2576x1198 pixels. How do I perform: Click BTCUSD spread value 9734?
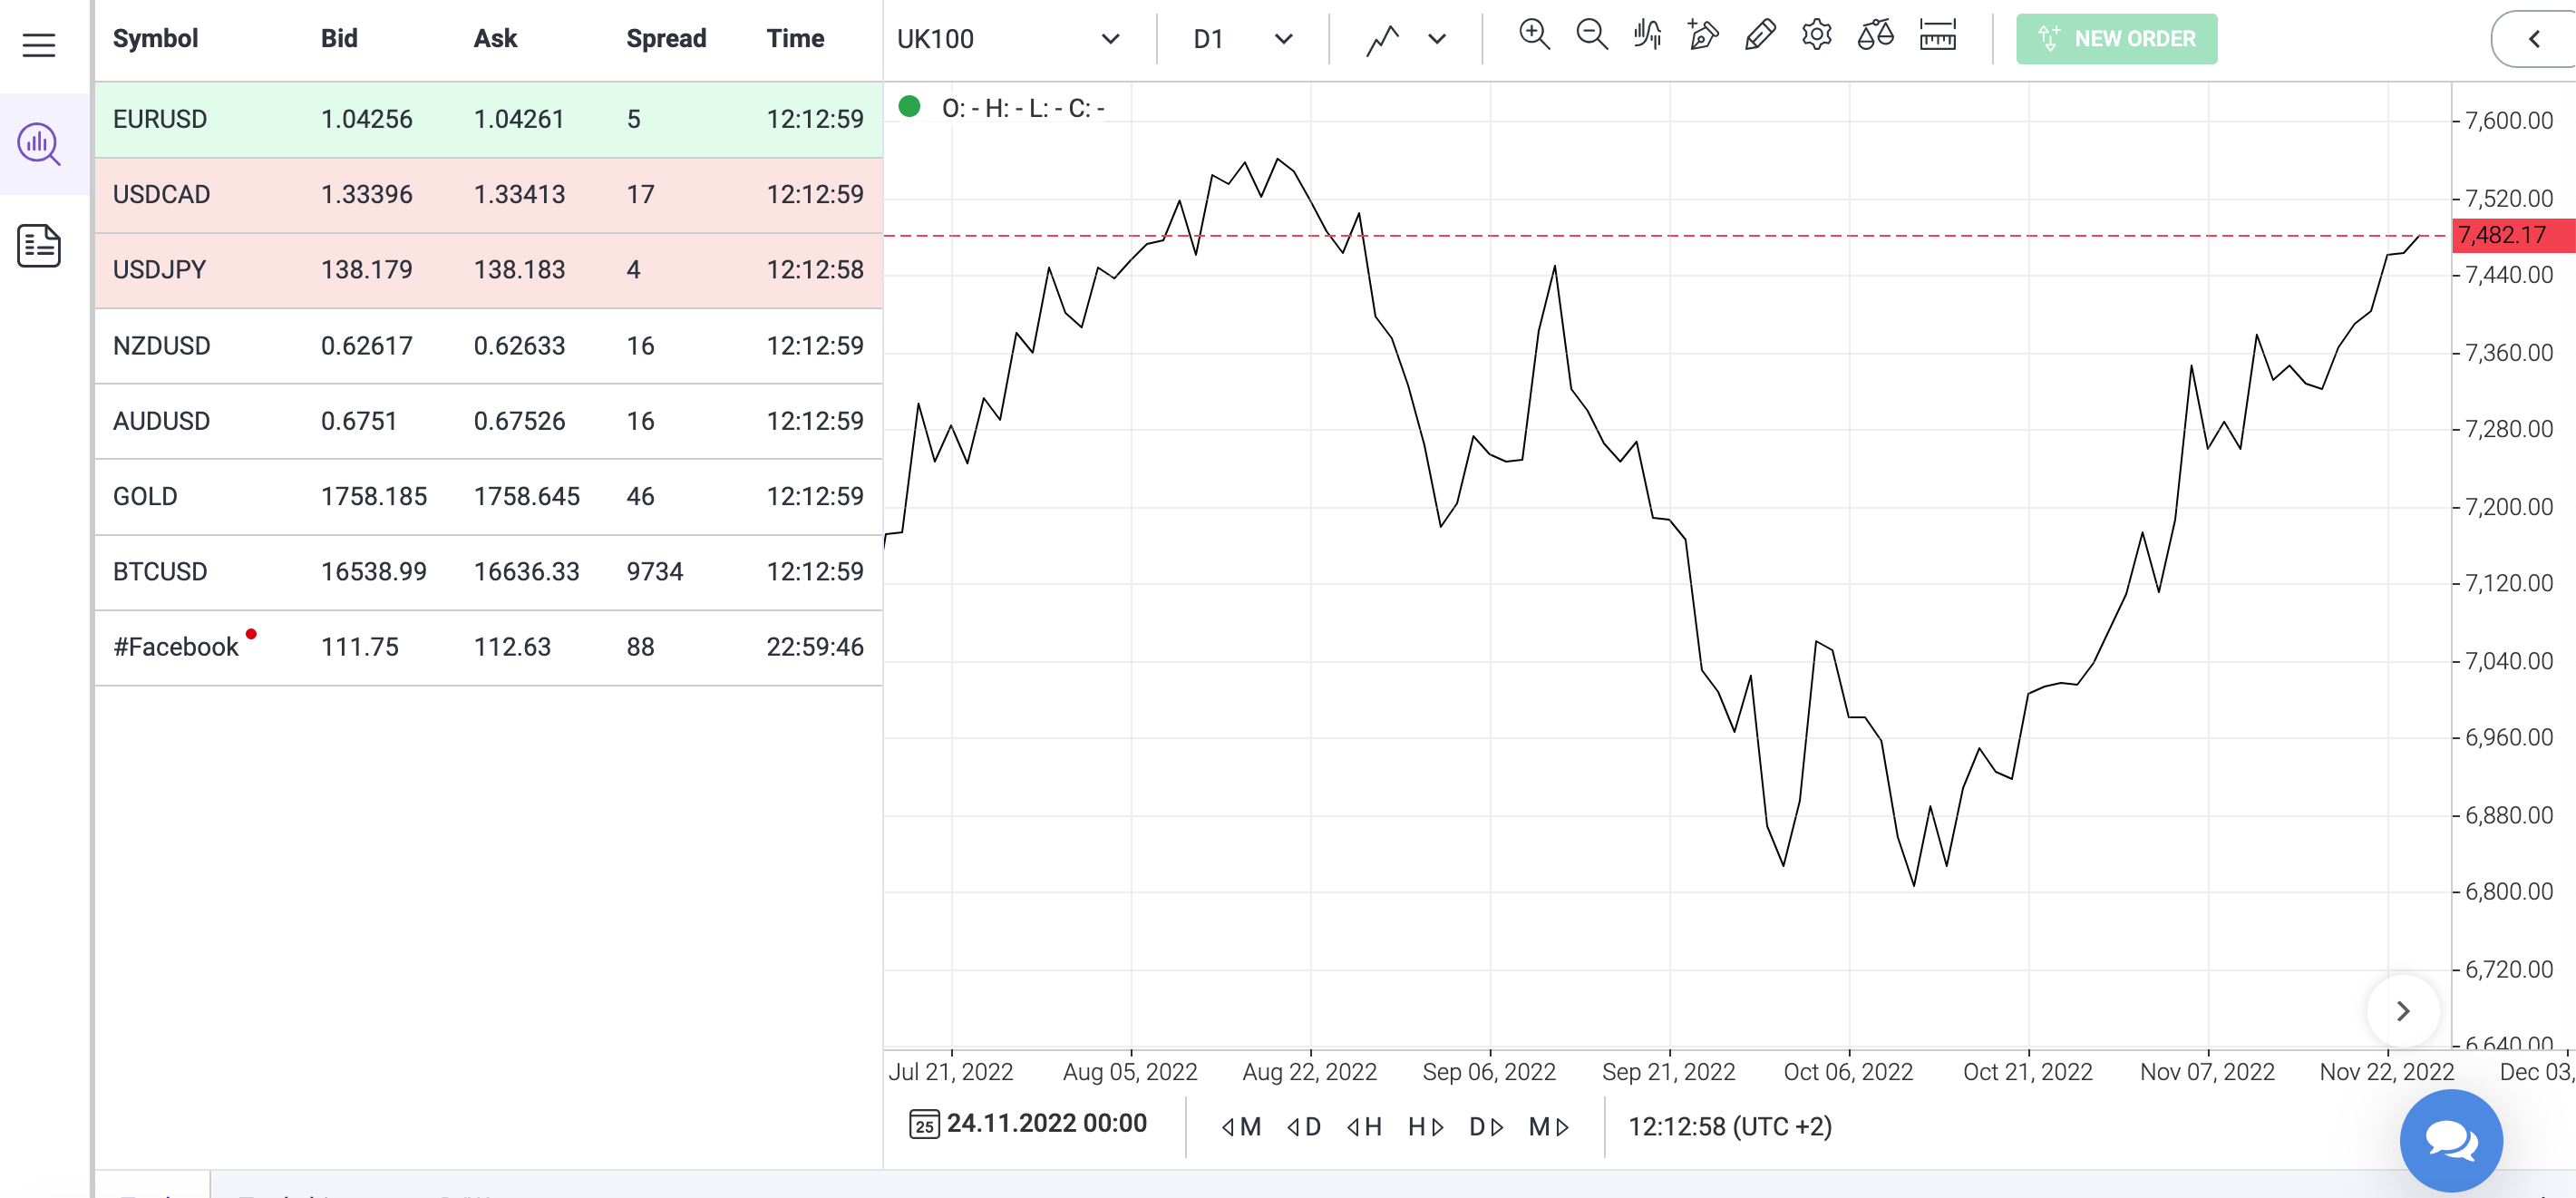click(x=654, y=572)
